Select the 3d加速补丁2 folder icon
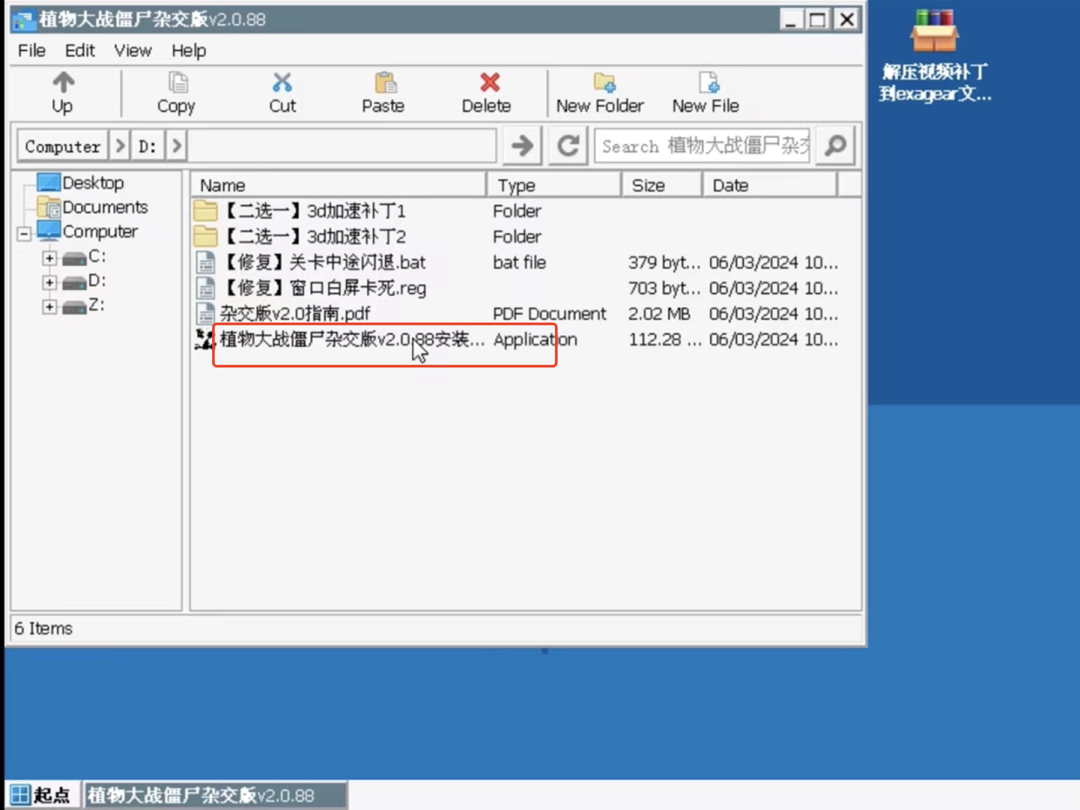 (x=205, y=236)
